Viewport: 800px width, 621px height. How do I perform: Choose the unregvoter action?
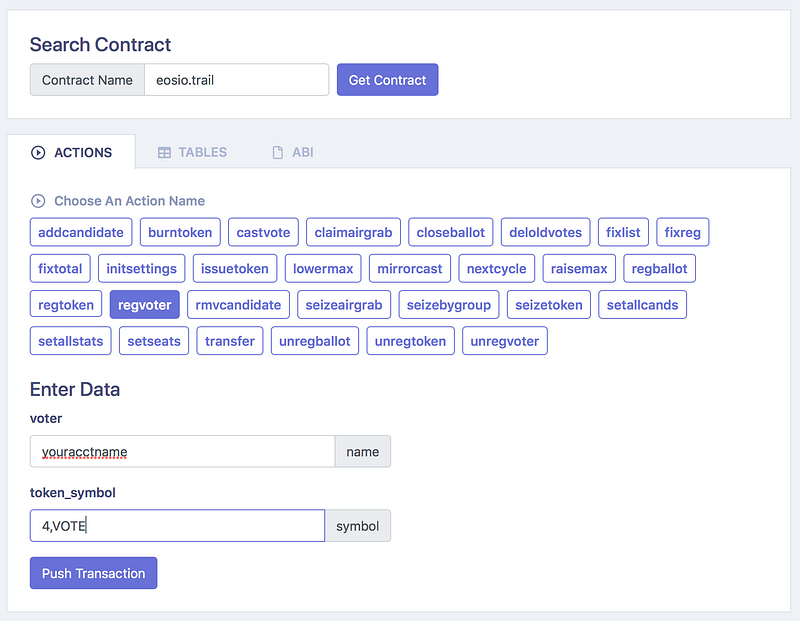(505, 341)
